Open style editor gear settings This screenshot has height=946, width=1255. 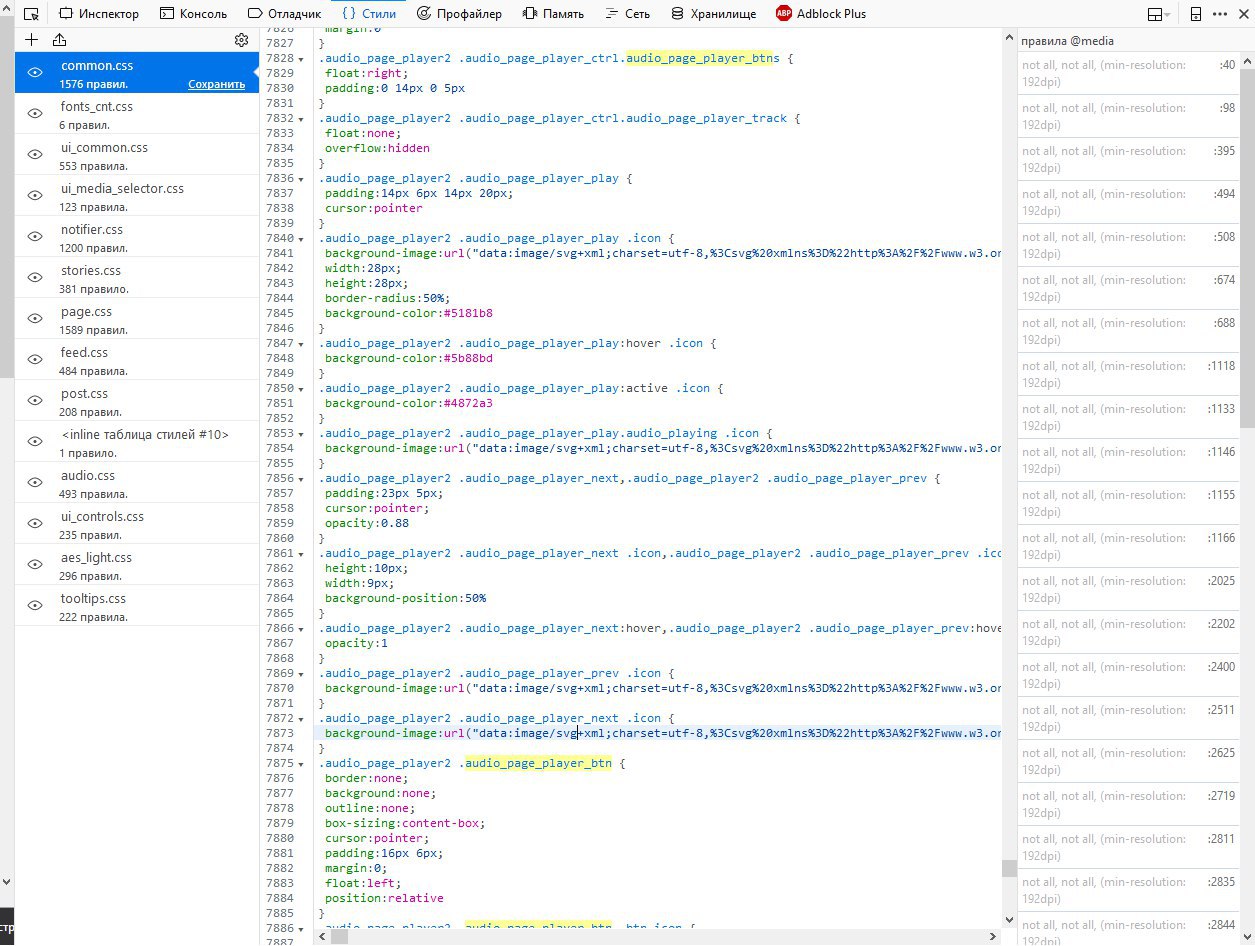(x=241, y=40)
